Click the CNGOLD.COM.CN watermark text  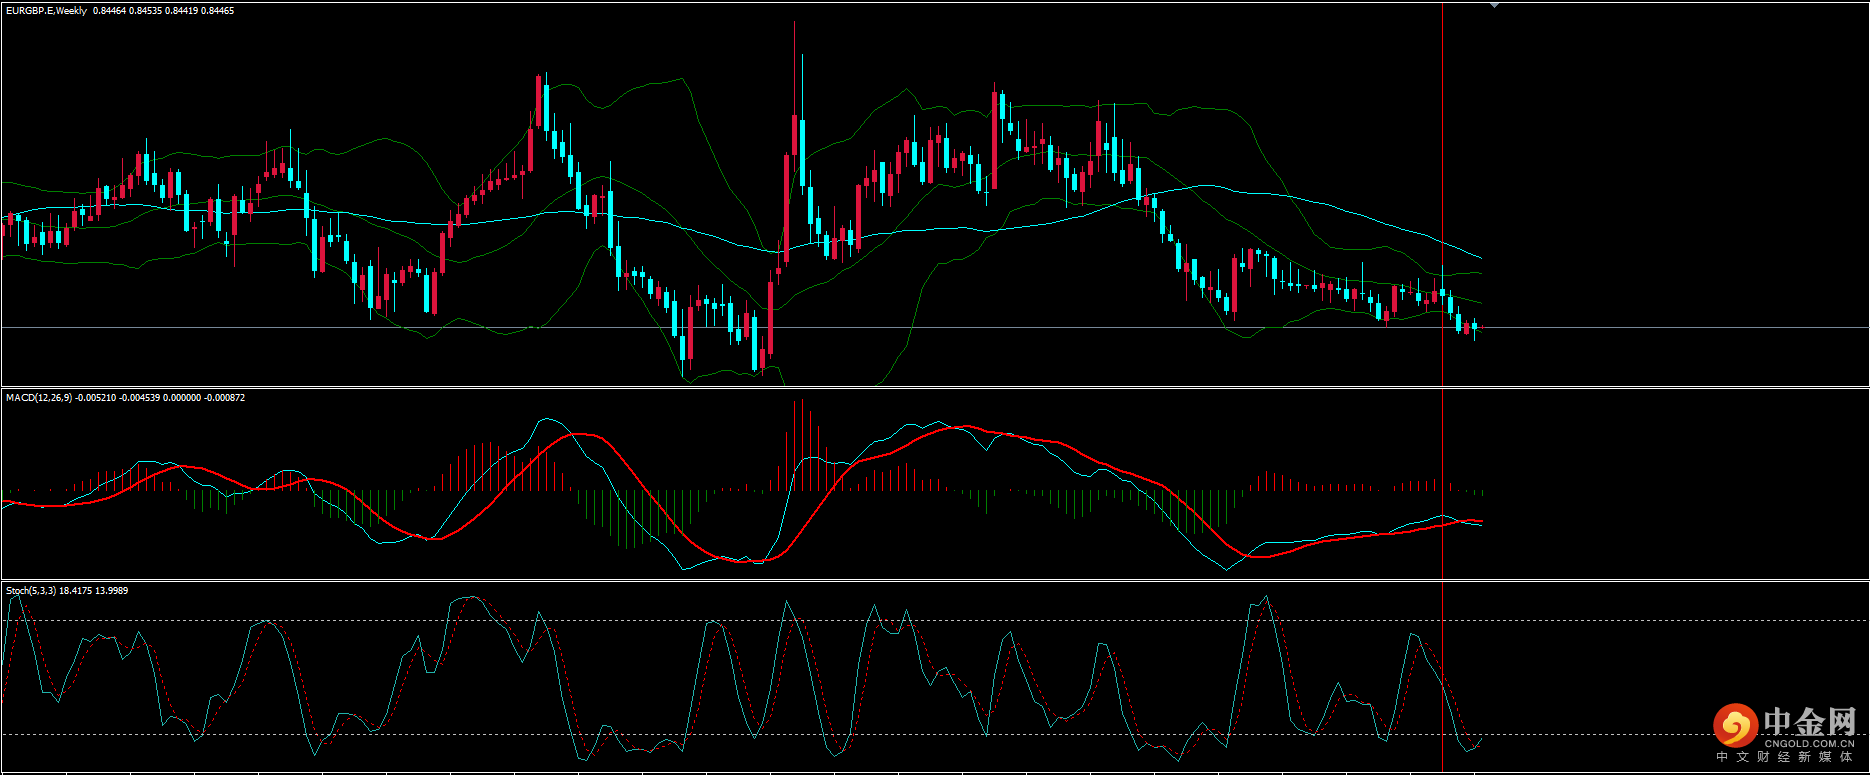(1809, 743)
